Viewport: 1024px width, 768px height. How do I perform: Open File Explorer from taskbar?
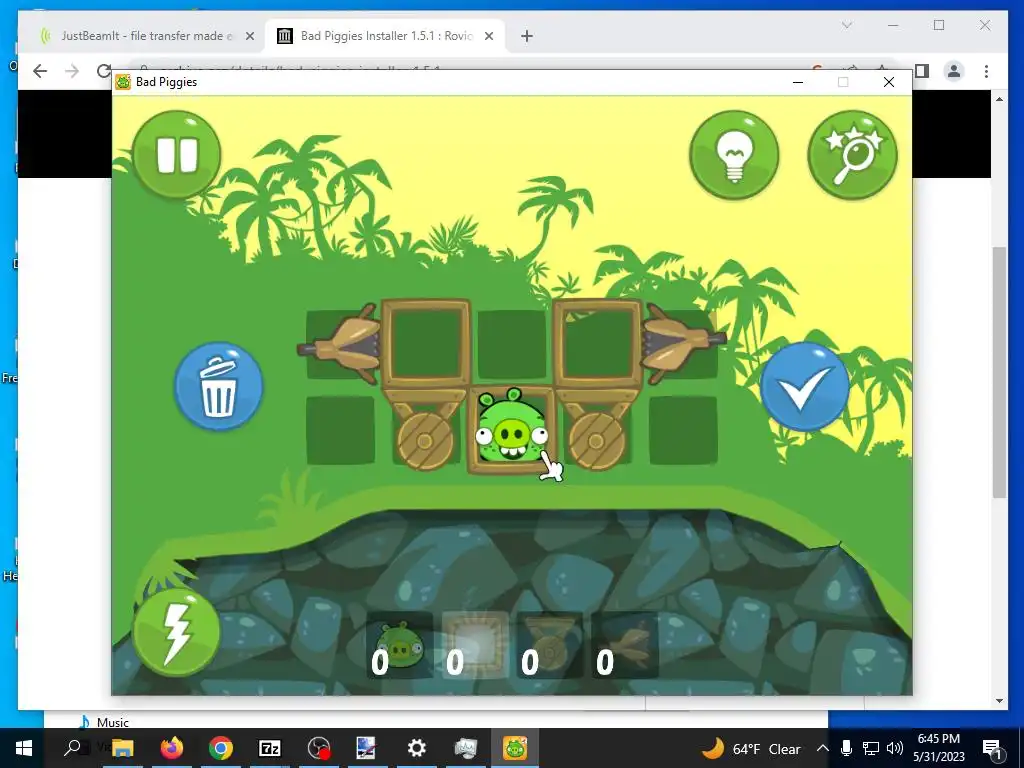click(122, 748)
